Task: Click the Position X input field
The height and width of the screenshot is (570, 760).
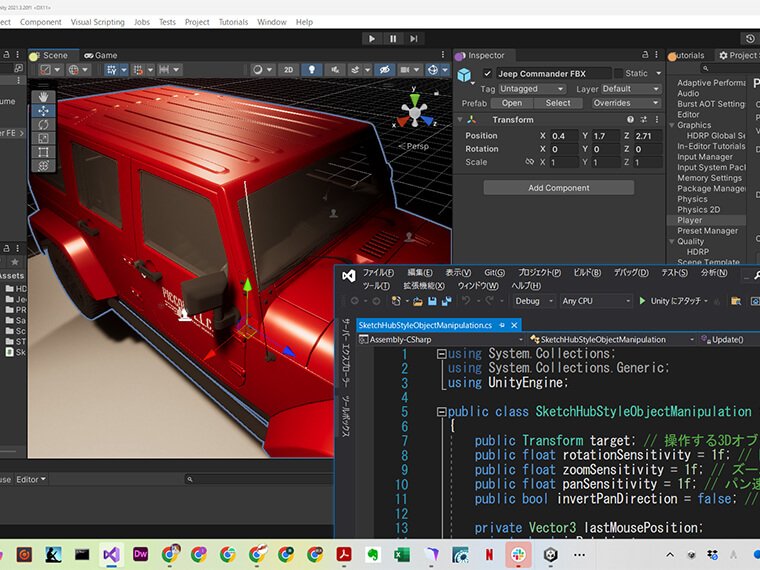Action: (x=564, y=136)
